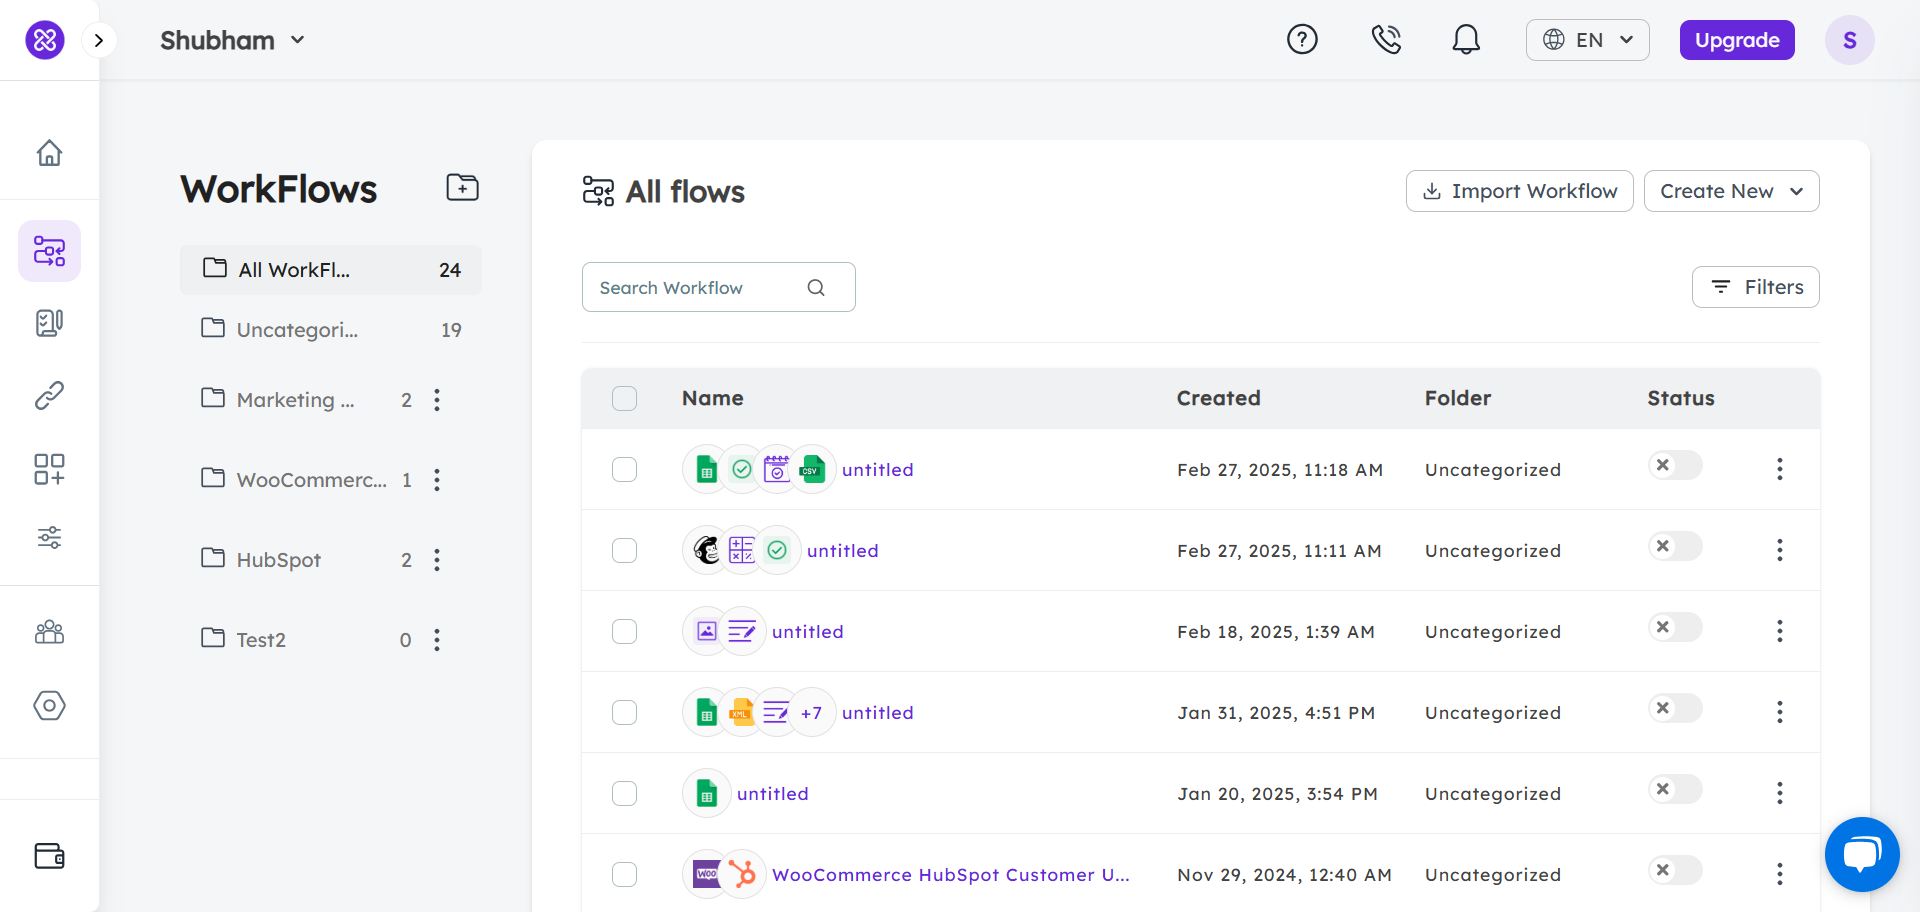Open HubSpot folder options menu
Image resolution: width=1920 pixels, height=912 pixels.
(x=437, y=560)
